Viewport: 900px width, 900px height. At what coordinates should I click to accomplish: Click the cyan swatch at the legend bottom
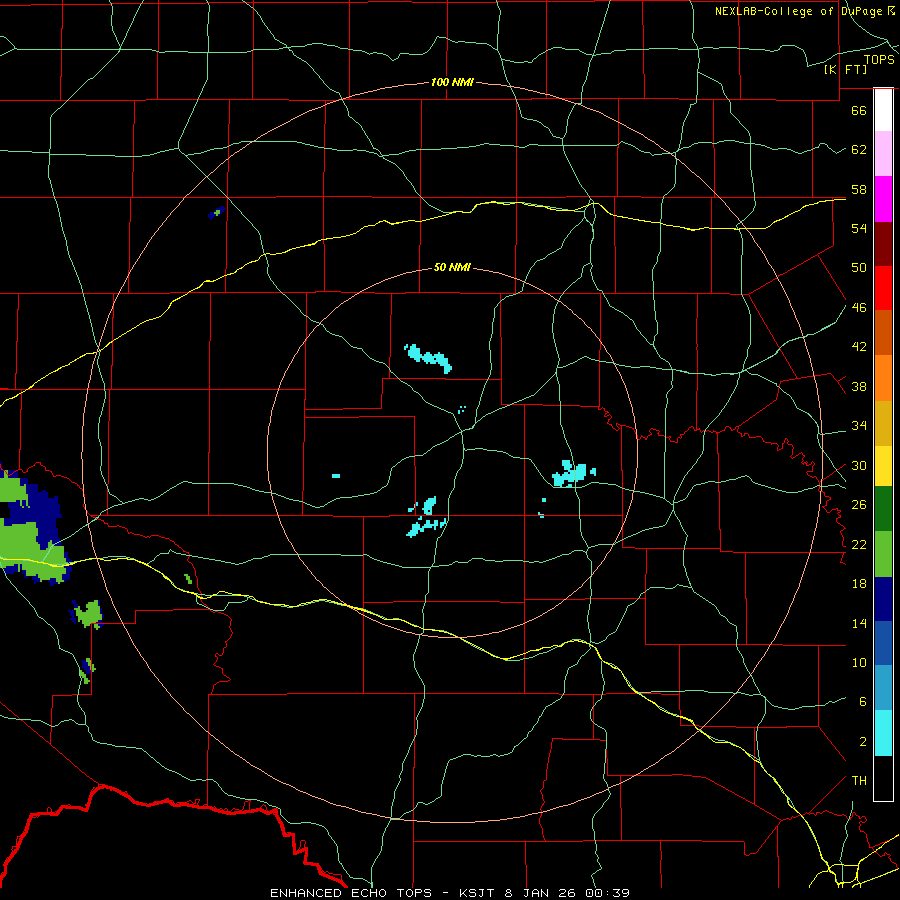click(883, 733)
